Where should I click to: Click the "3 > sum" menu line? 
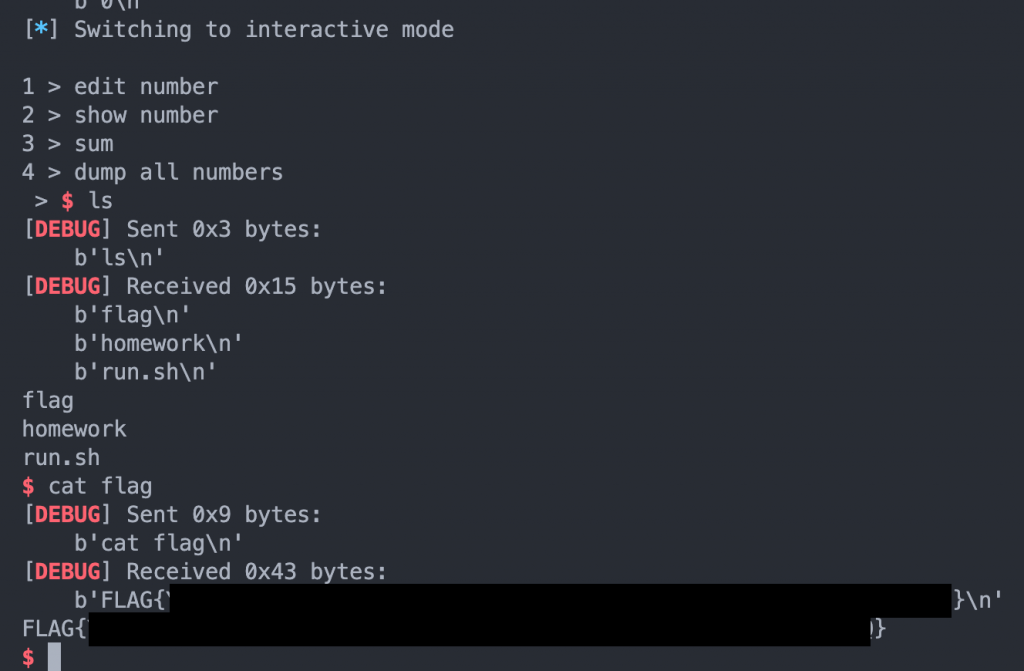coord(68,144)
